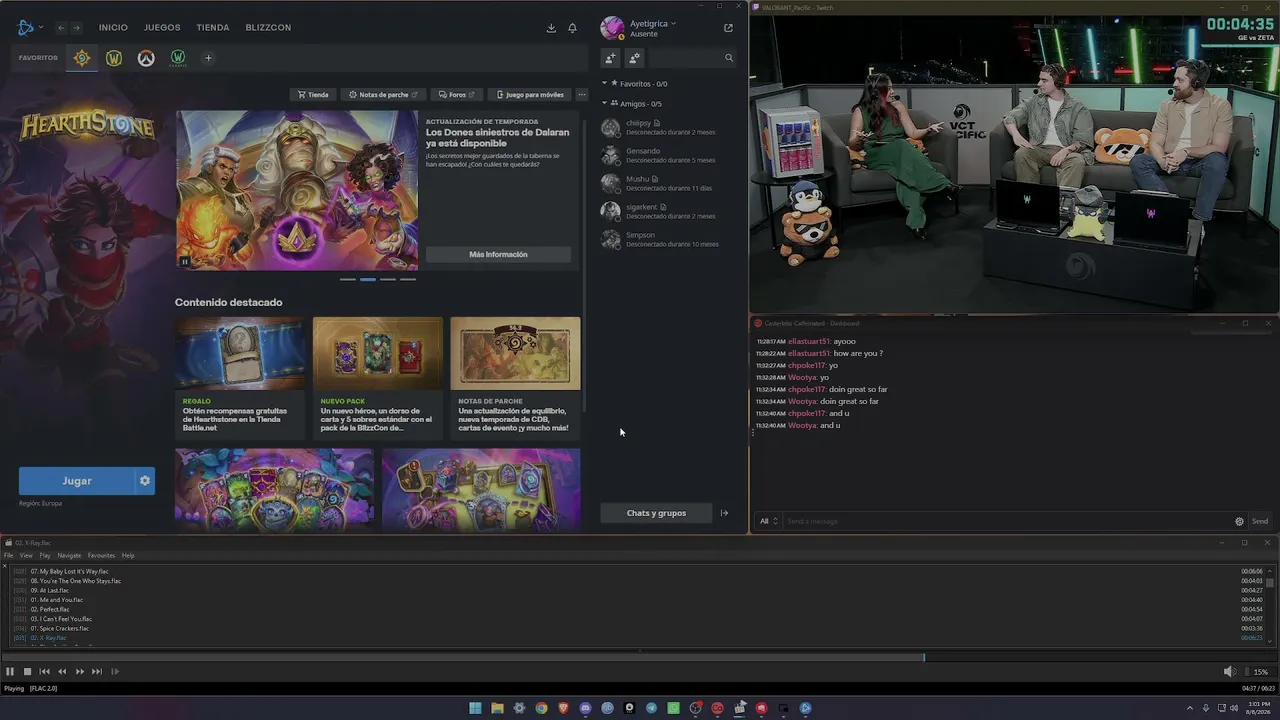The image size is (1280, 720).
Task: Click the music player seek bar
Action: pyautogui.click(x=640, y=657)
